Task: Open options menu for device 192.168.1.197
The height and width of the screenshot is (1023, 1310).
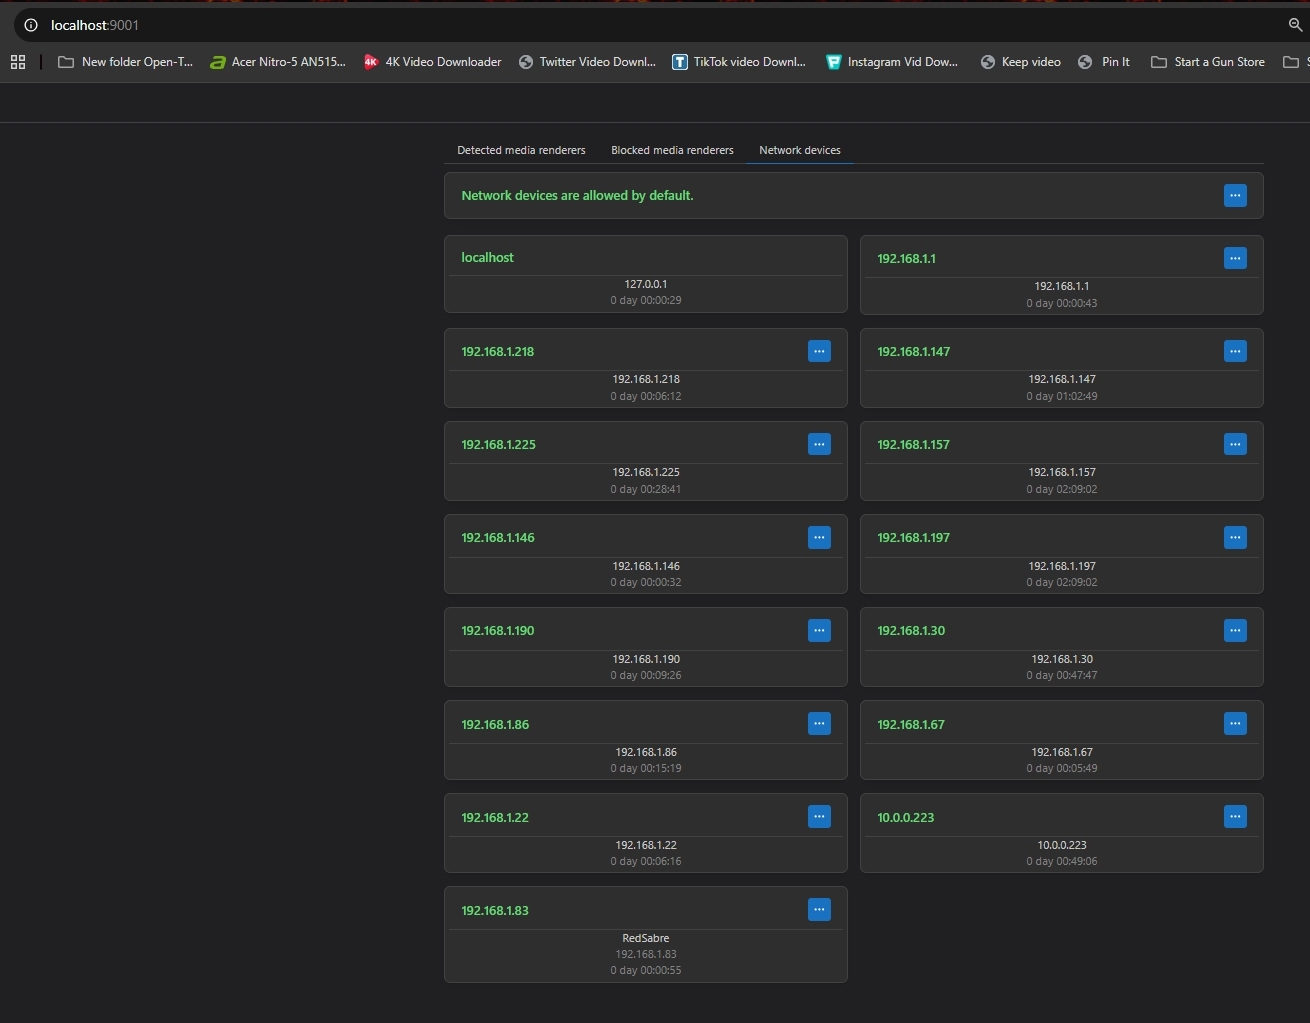Action: [1235, 537]
